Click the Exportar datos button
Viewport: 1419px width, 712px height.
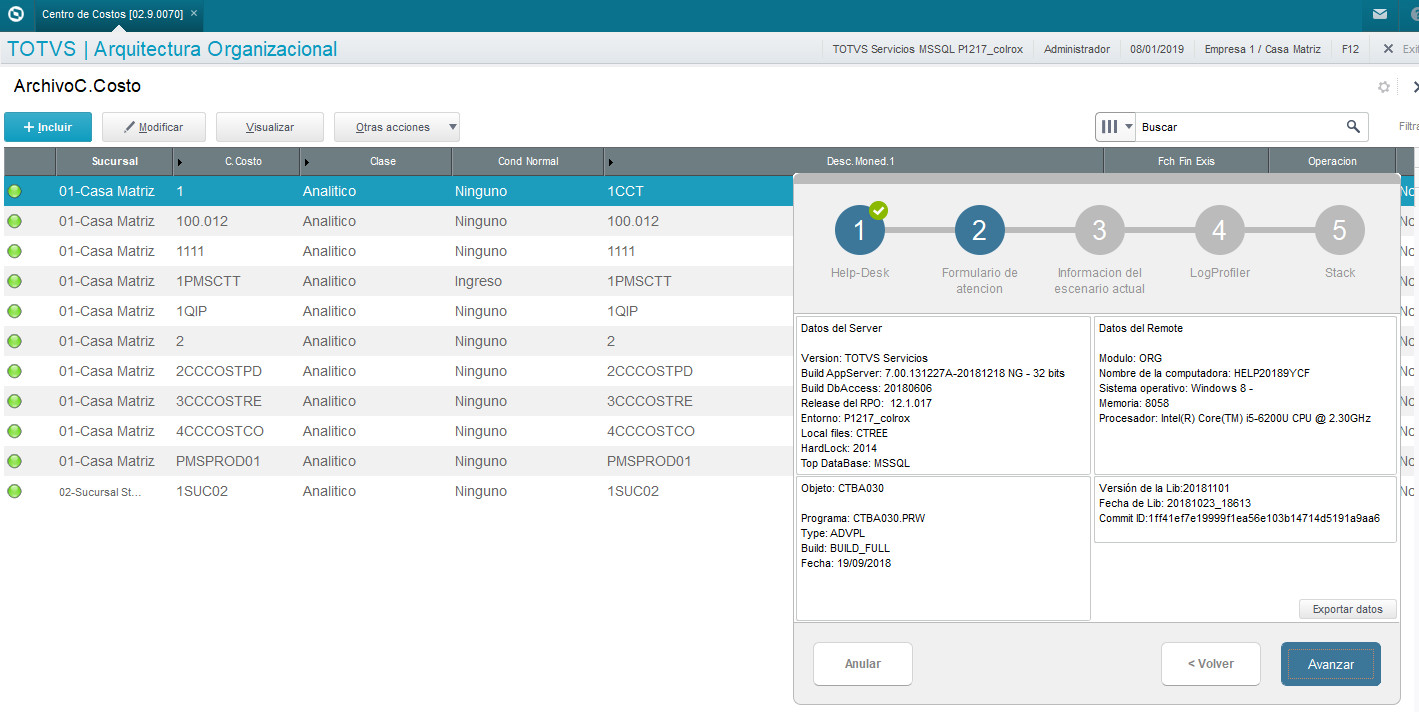(1347, 609)
